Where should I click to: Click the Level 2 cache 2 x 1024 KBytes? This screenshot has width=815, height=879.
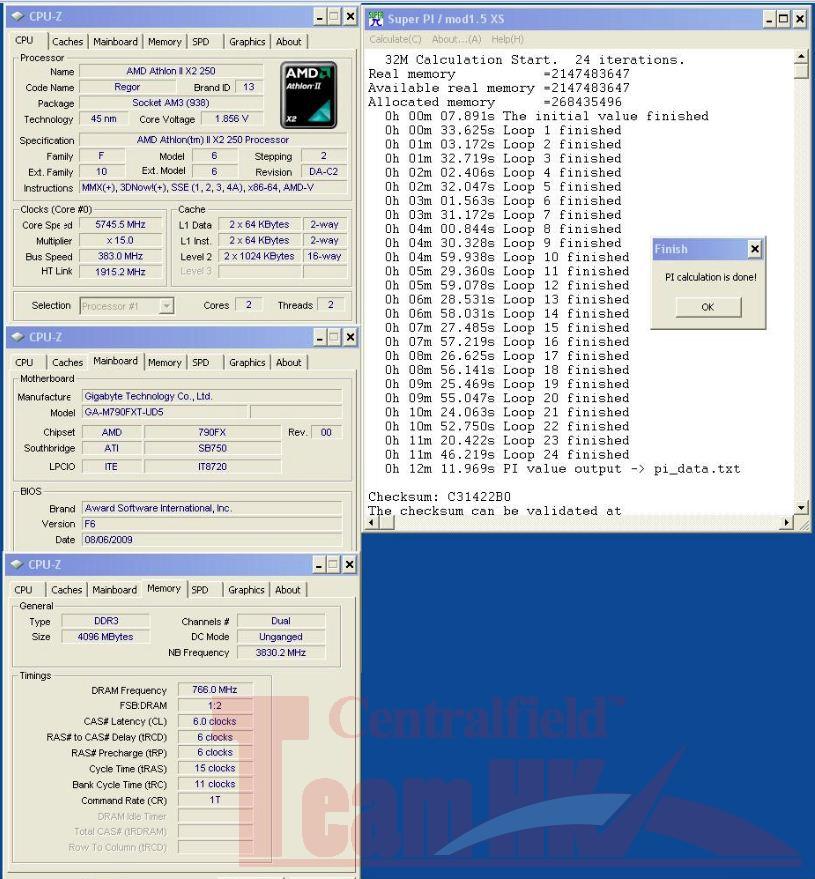pos(259,256)
